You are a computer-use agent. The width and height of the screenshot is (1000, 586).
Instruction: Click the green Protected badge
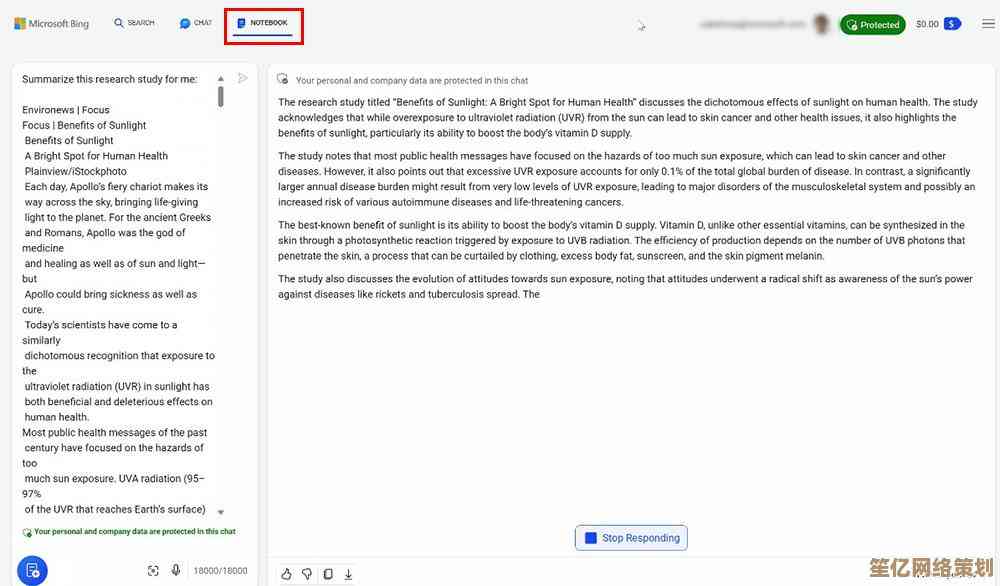pyautogui.click(x=873, y=25)
